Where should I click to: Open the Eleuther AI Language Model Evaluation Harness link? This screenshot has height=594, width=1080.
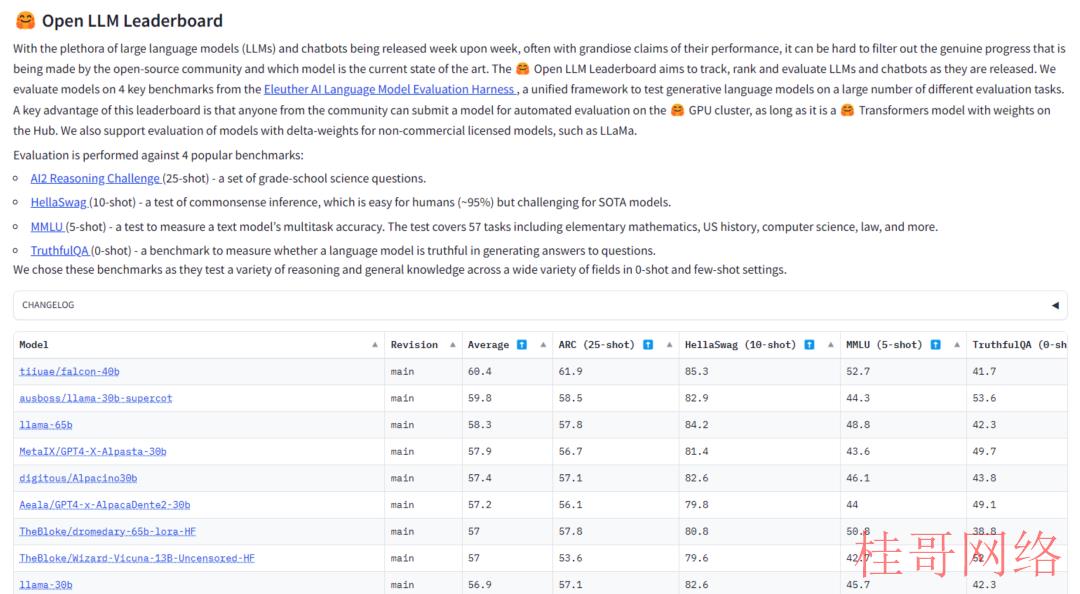coord(390,90)
